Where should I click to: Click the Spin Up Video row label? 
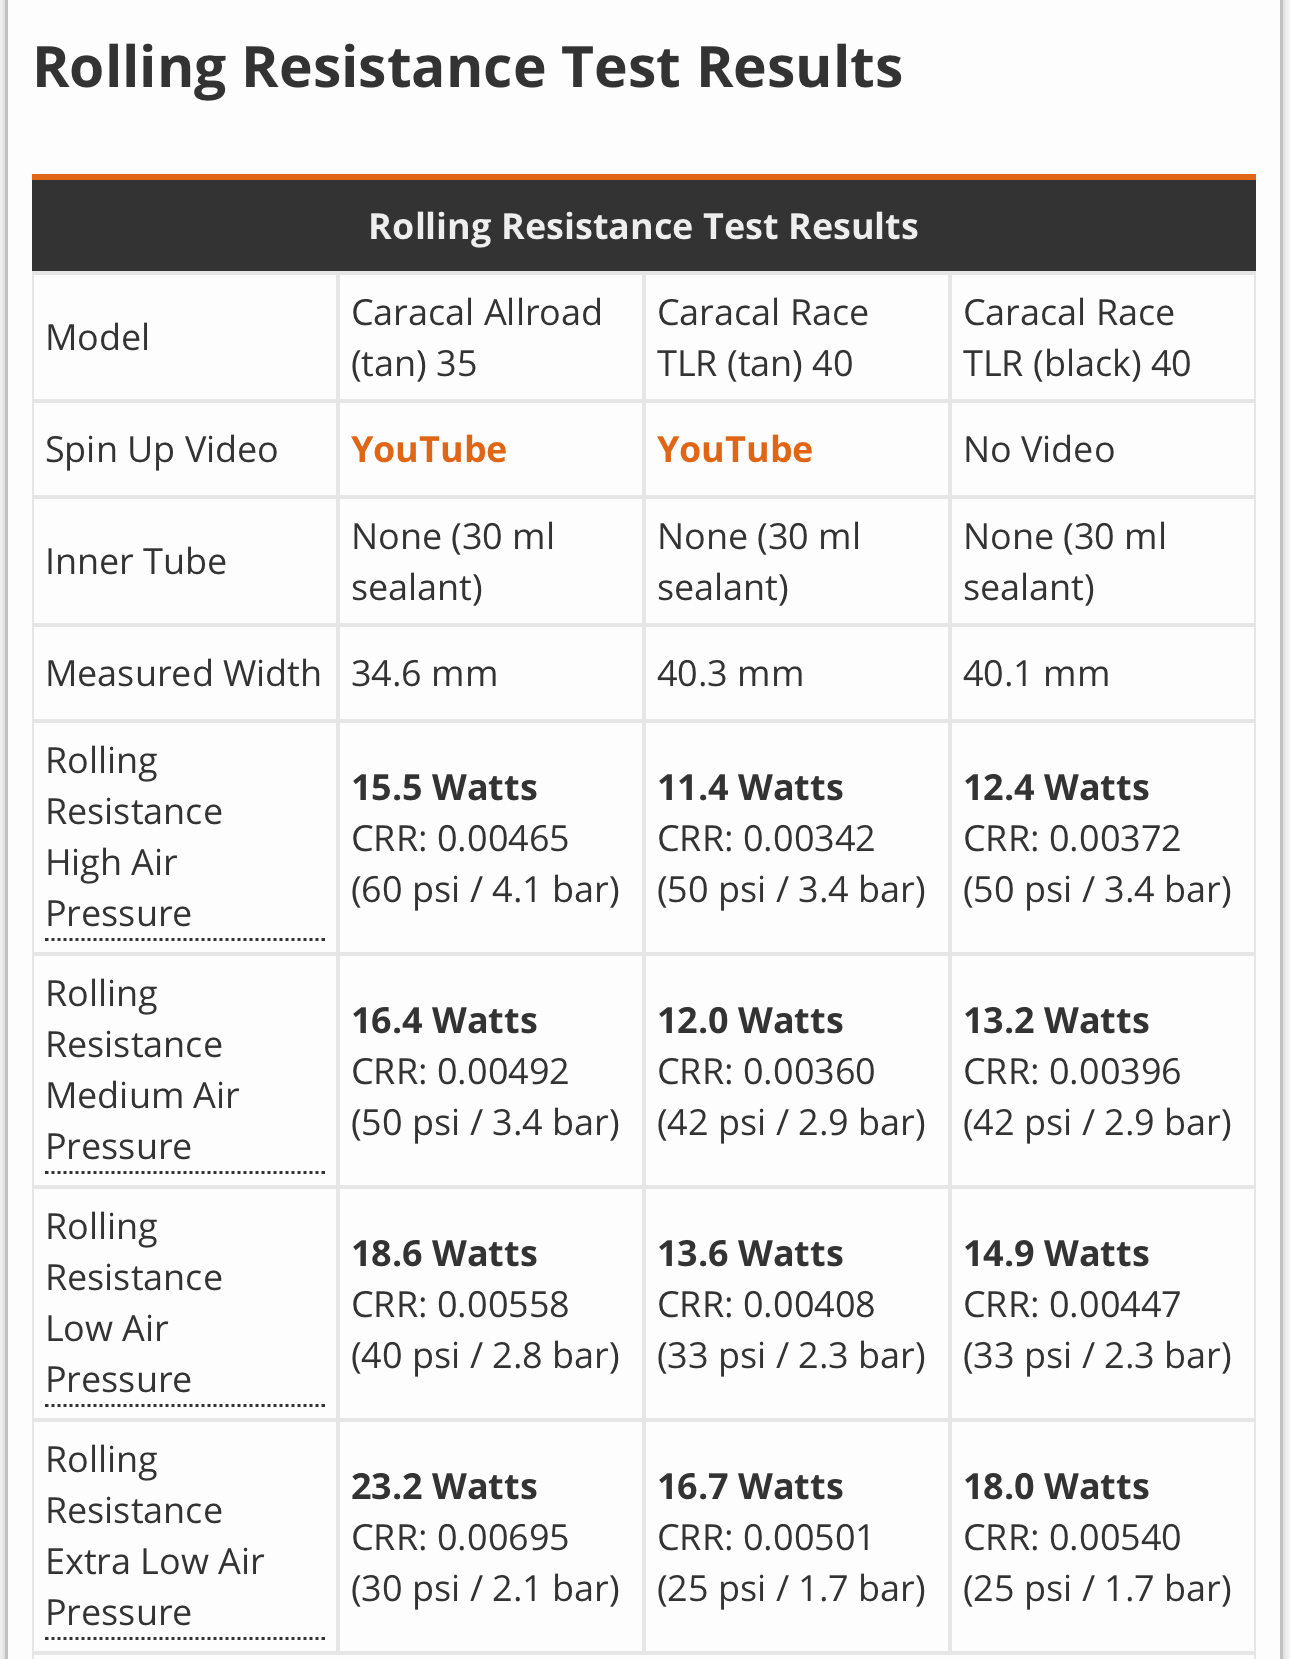(x=162, y=450)
